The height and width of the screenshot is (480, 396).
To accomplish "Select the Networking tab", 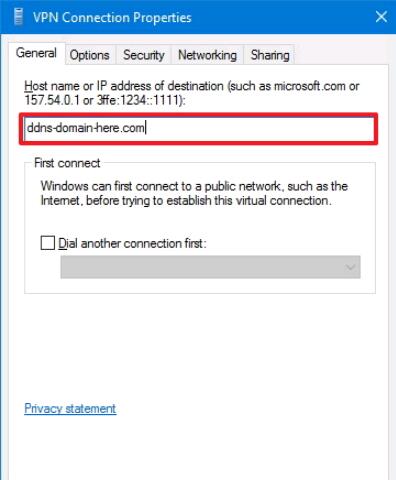I will (207, 55).
